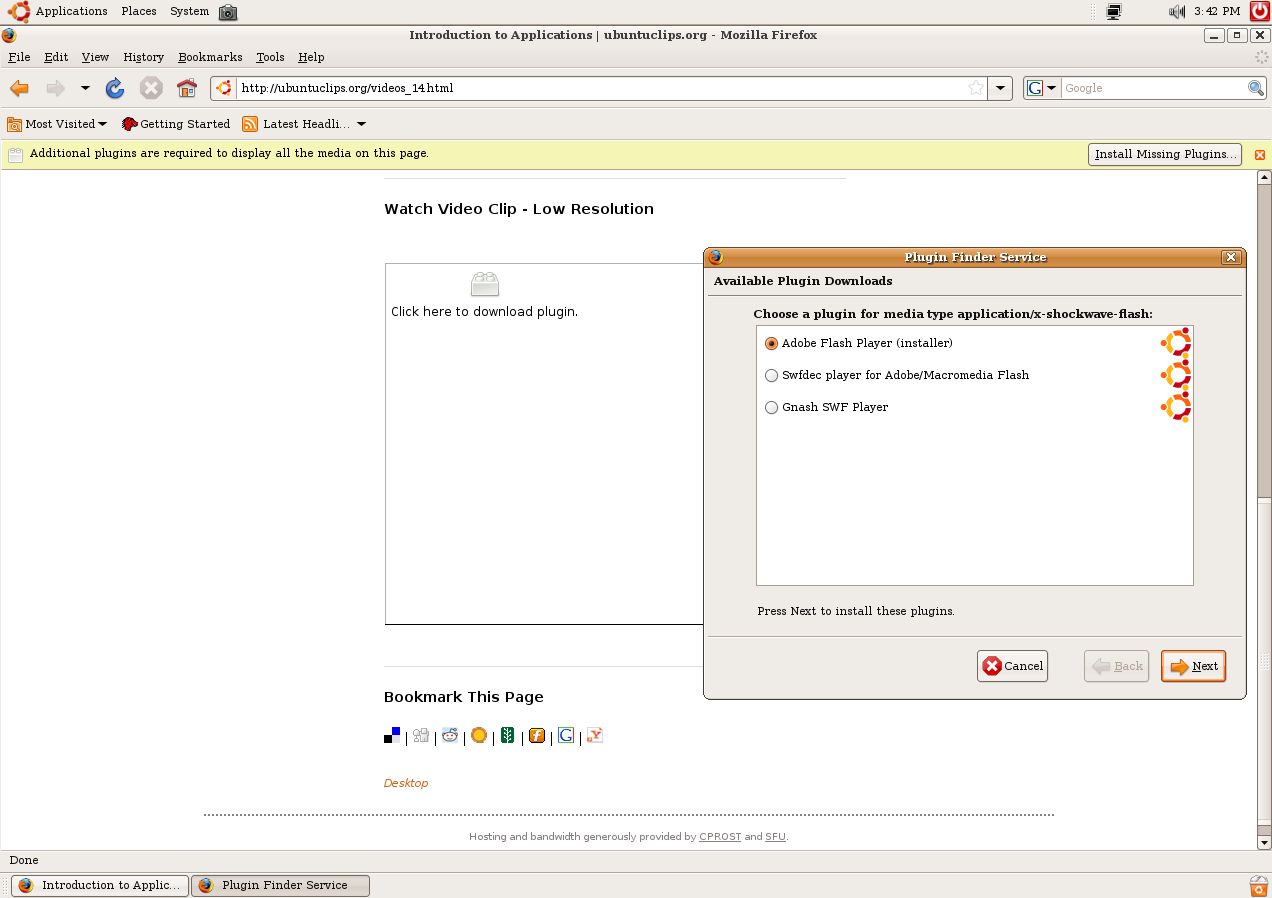Open the System menu in top panel

click(189, 12)
